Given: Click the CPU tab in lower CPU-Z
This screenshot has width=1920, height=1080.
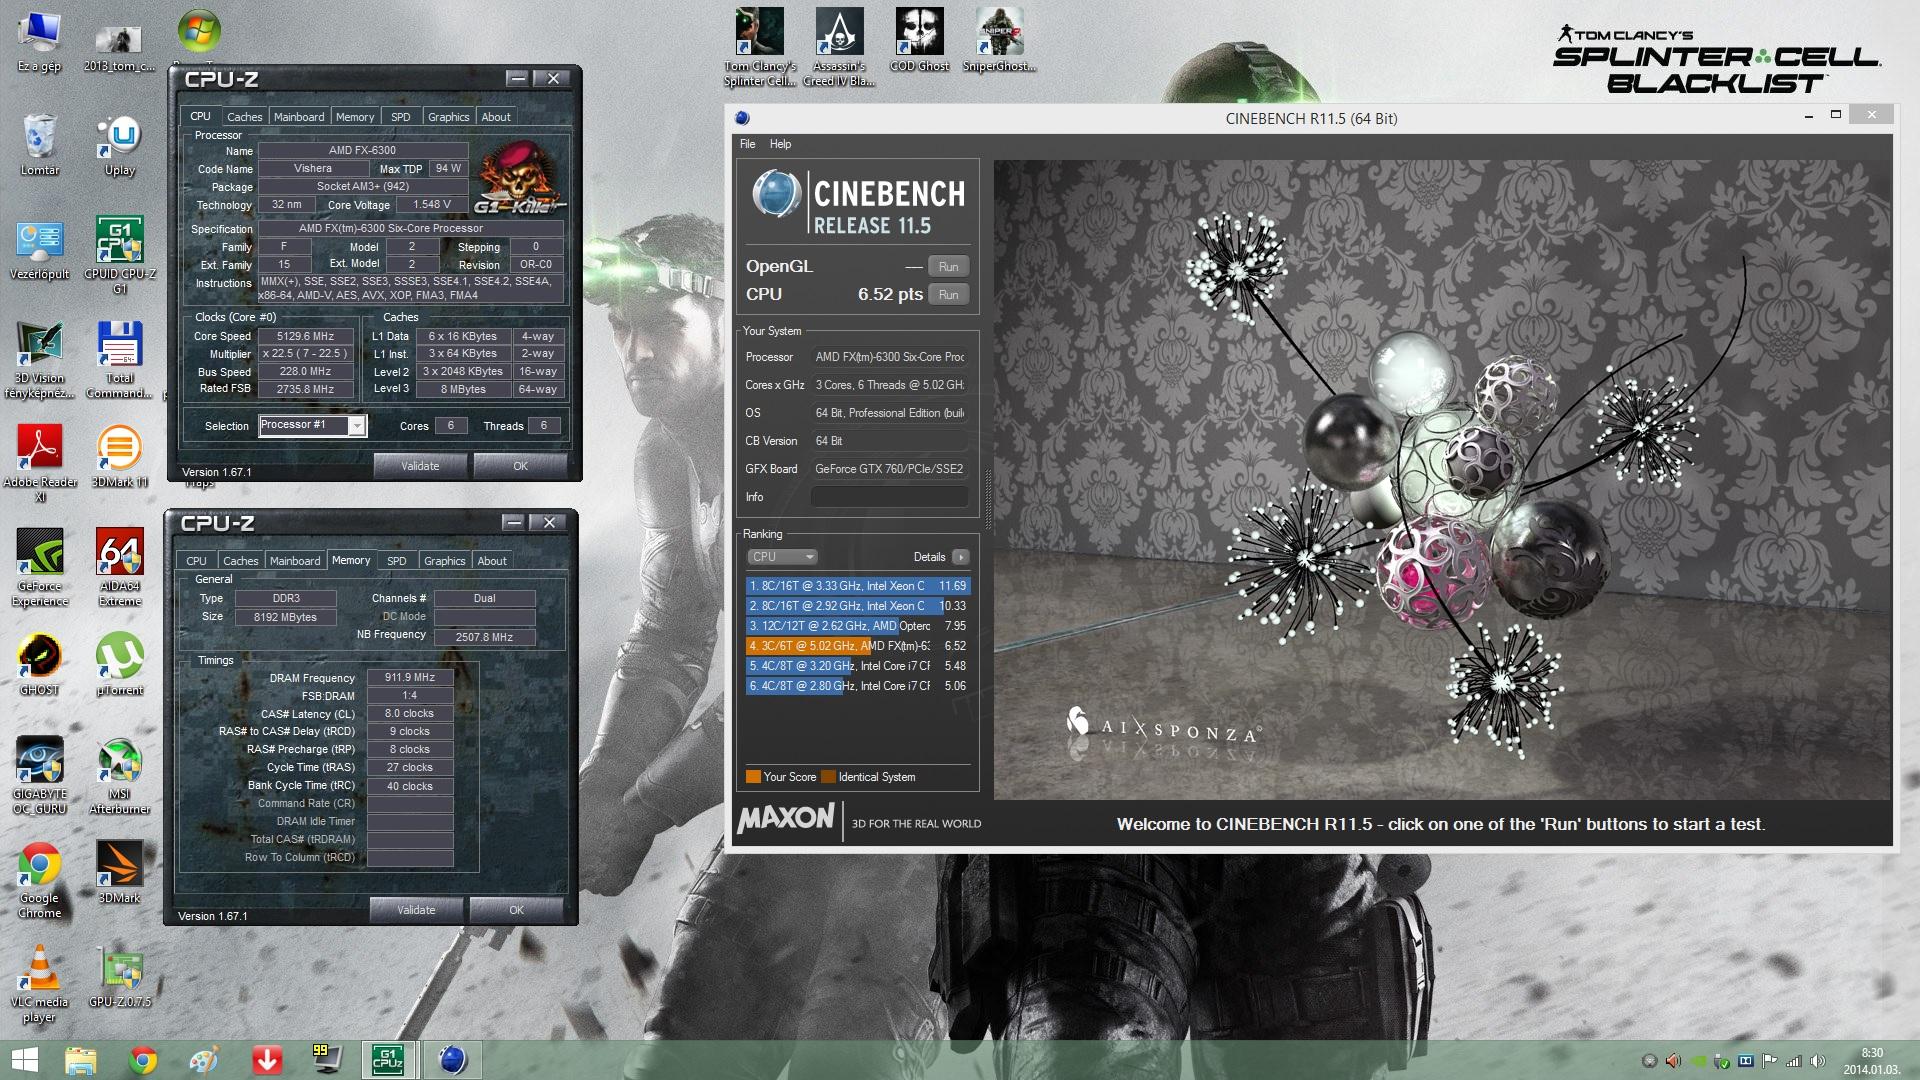Looking at the screenshot, I should click(x=197, y=561).
